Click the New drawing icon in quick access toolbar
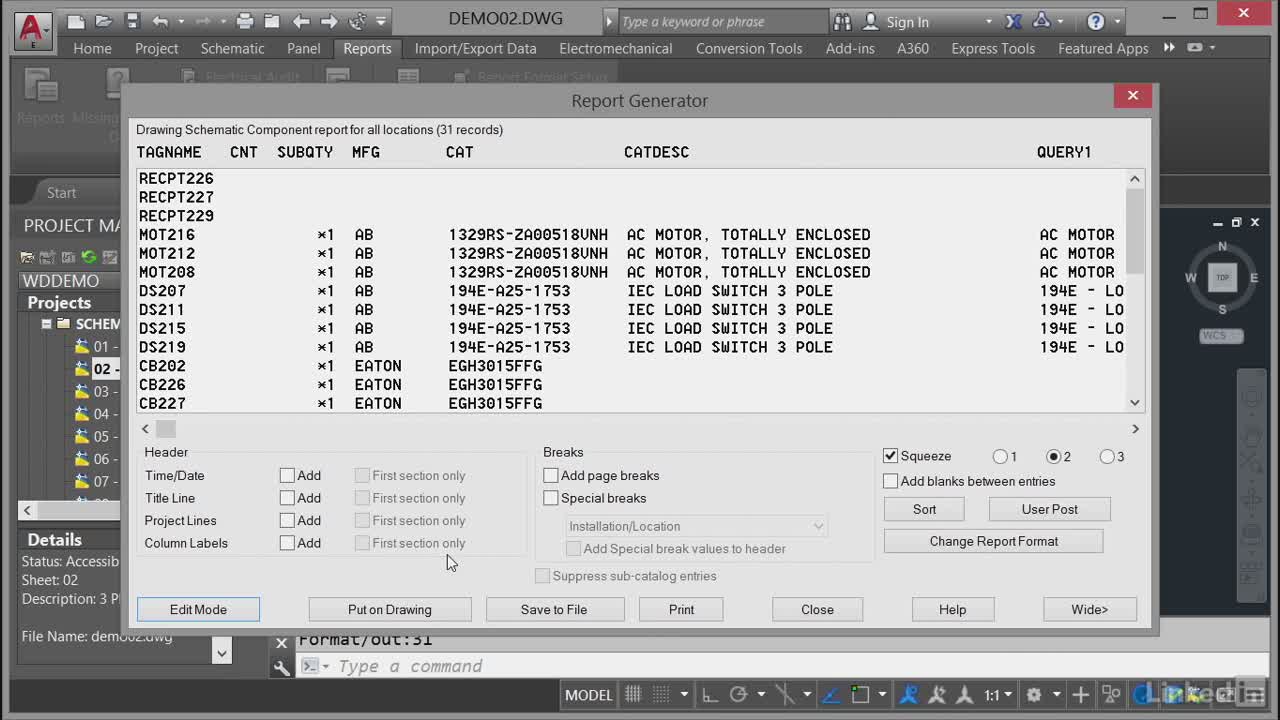1280x720 pixels. click(76, 21)
